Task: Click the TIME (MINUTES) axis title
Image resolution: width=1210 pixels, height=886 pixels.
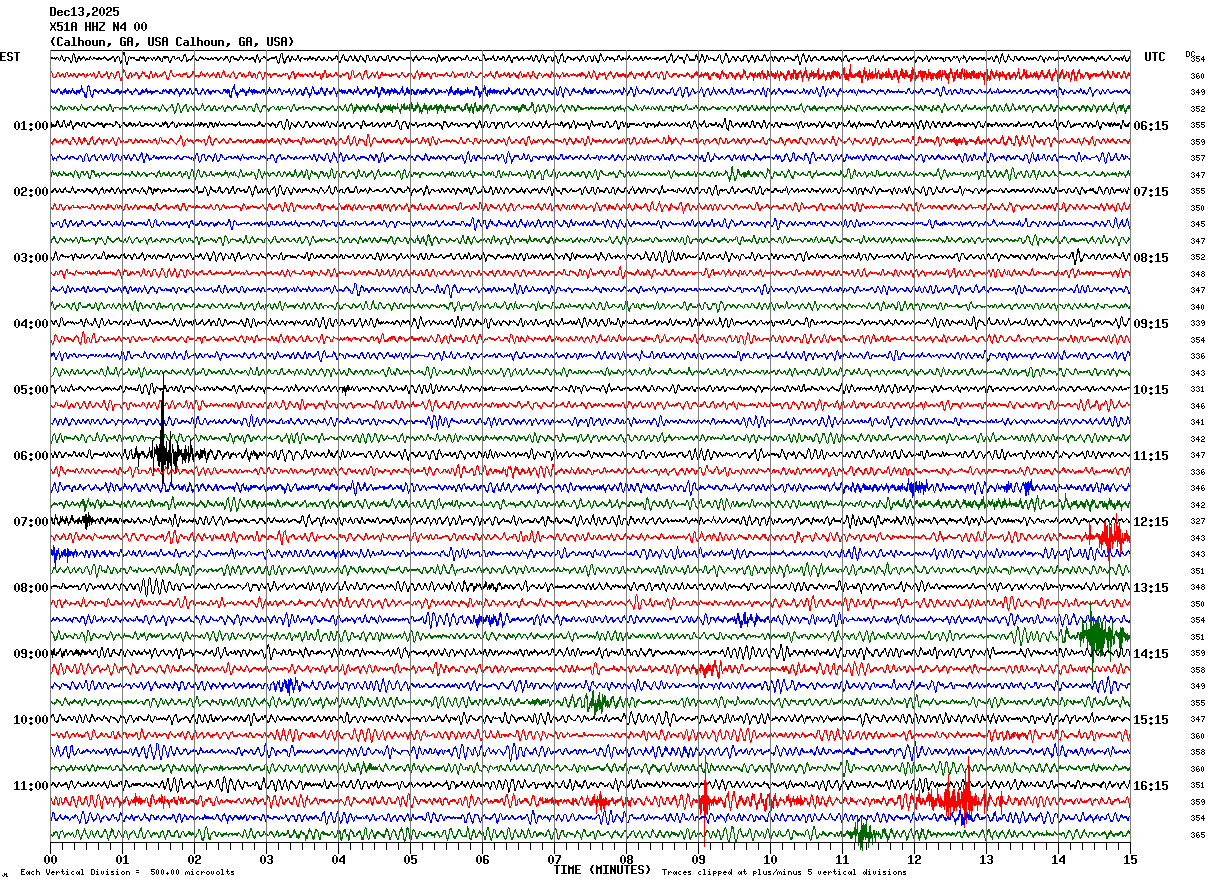Action: pos(602,870)
